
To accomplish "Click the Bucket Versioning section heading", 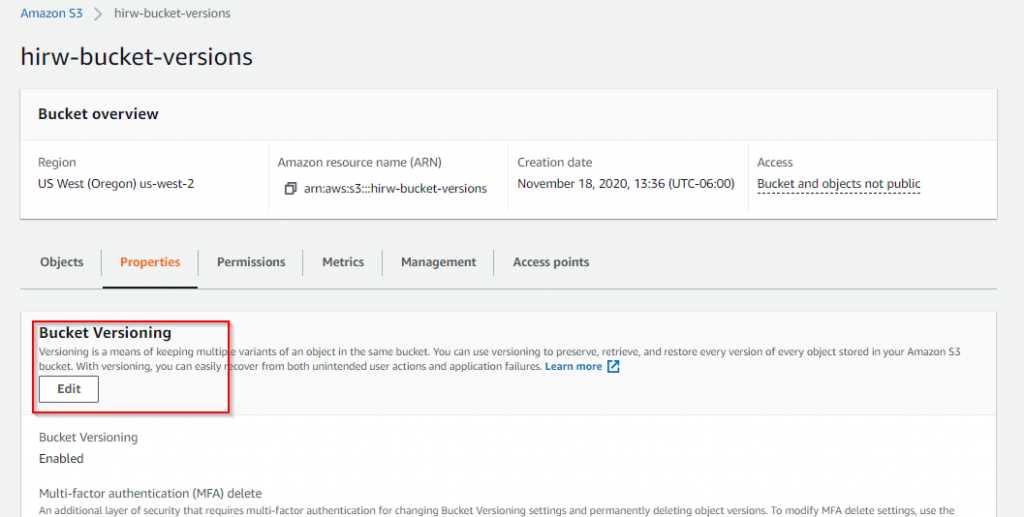I will [105, 333].
